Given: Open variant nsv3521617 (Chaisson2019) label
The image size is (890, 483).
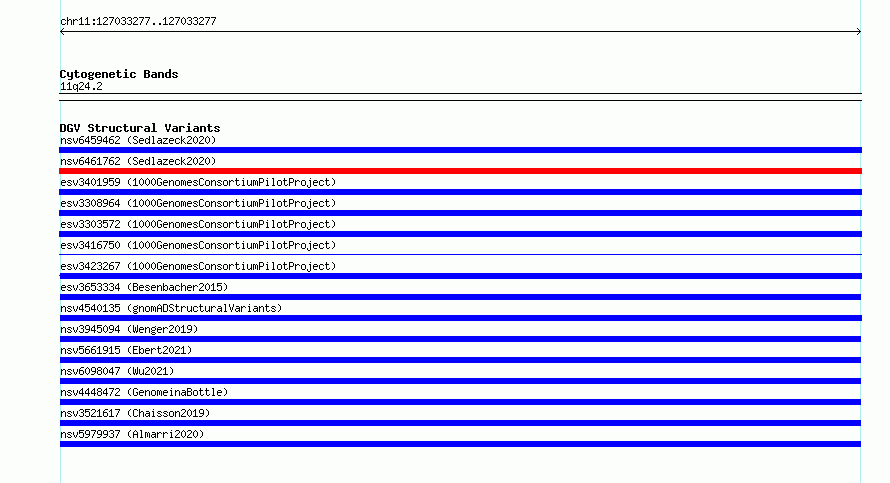Looking at the screenshot, I should point(135,413).
